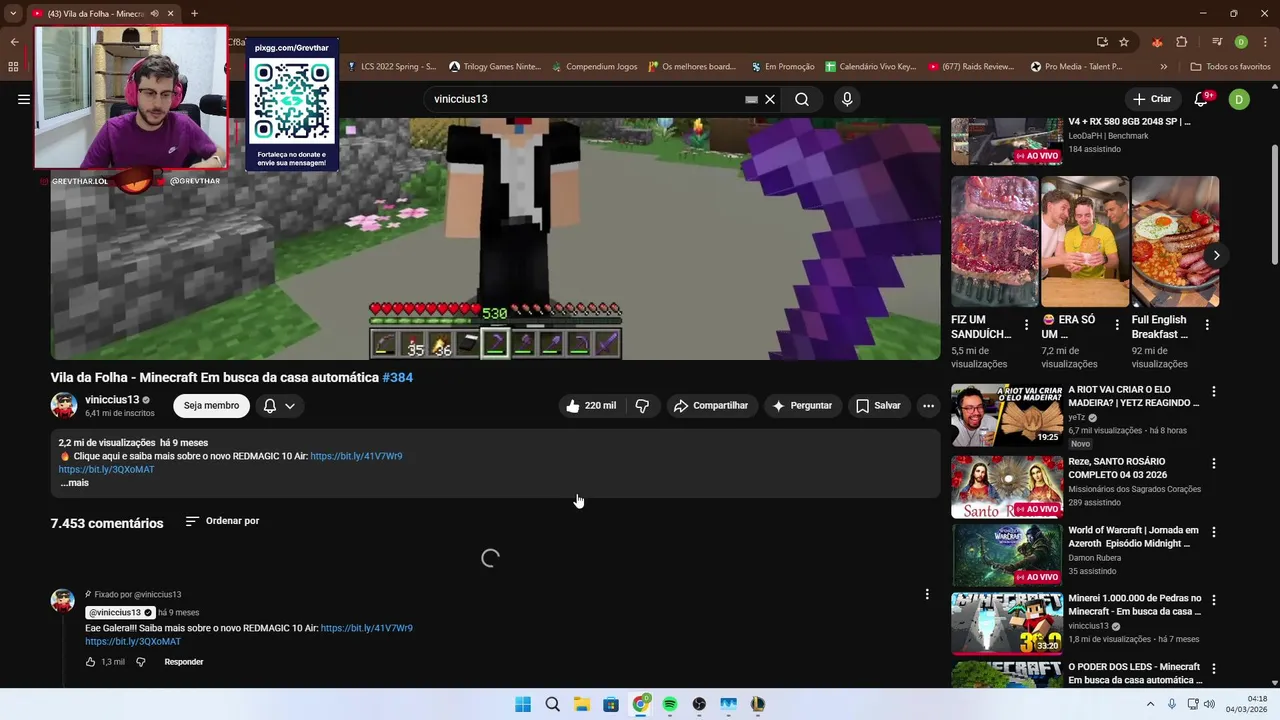Like the video showing 220 mil

click(x=590, y=406)
